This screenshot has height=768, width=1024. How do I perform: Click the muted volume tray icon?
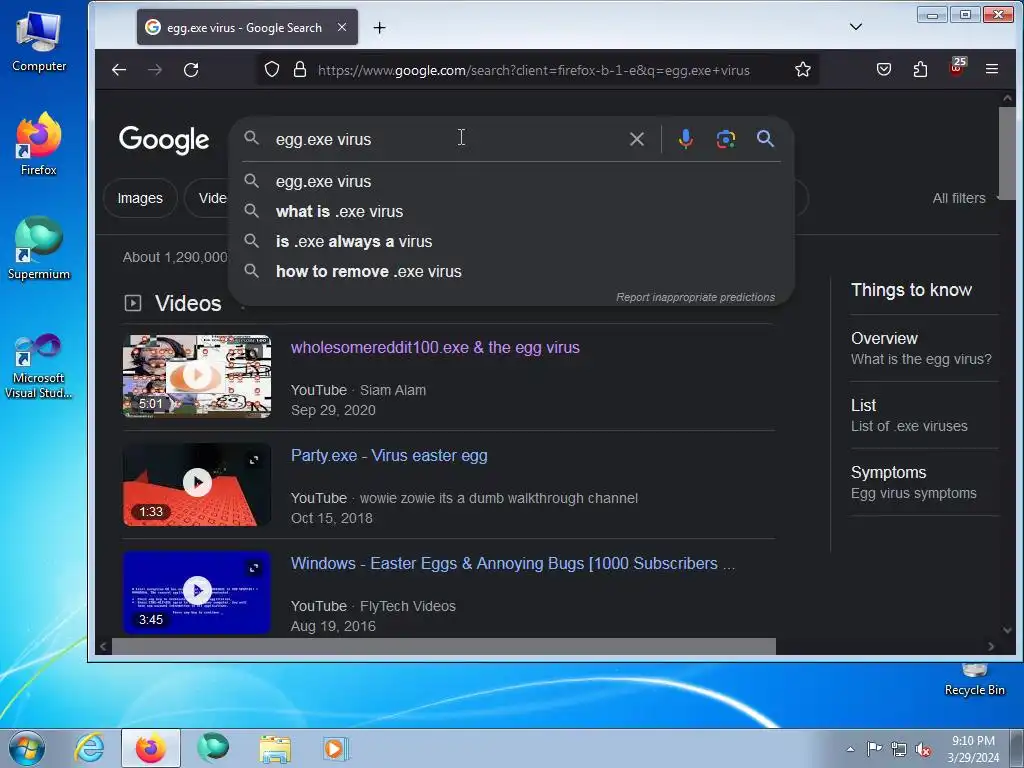(x=923, y=750)
